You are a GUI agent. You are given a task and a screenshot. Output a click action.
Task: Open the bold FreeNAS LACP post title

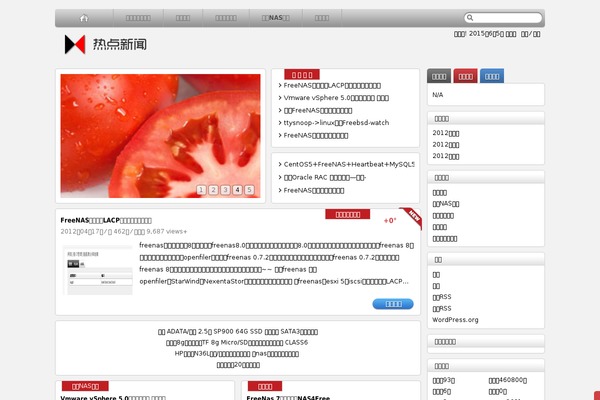[x=106, y=220]
